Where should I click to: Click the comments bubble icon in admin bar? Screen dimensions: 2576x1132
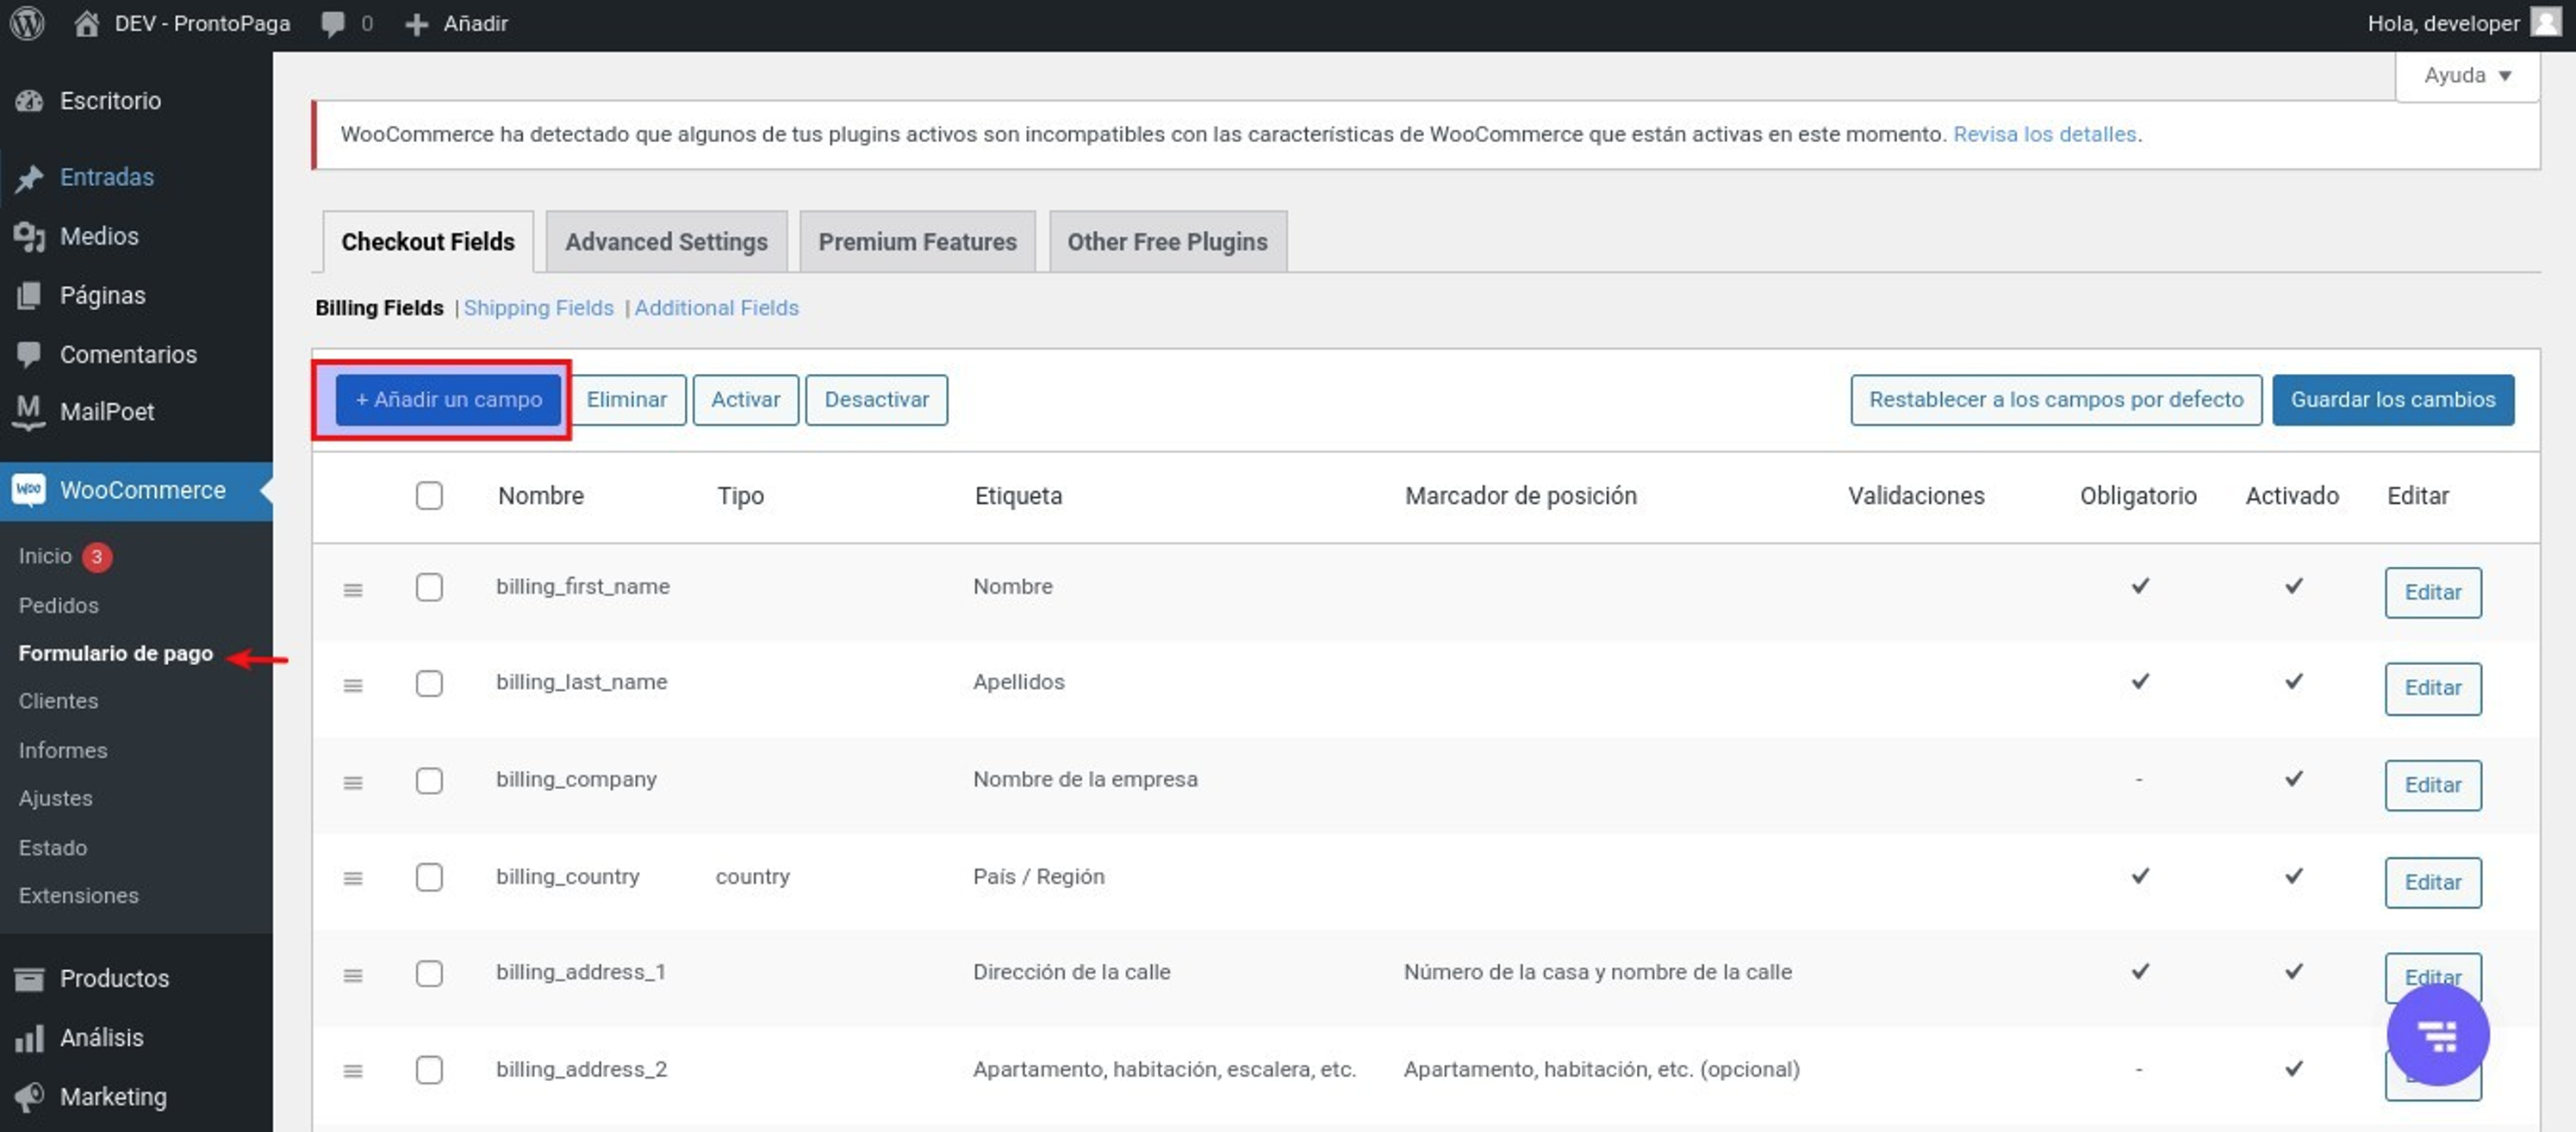pos(333,23)
